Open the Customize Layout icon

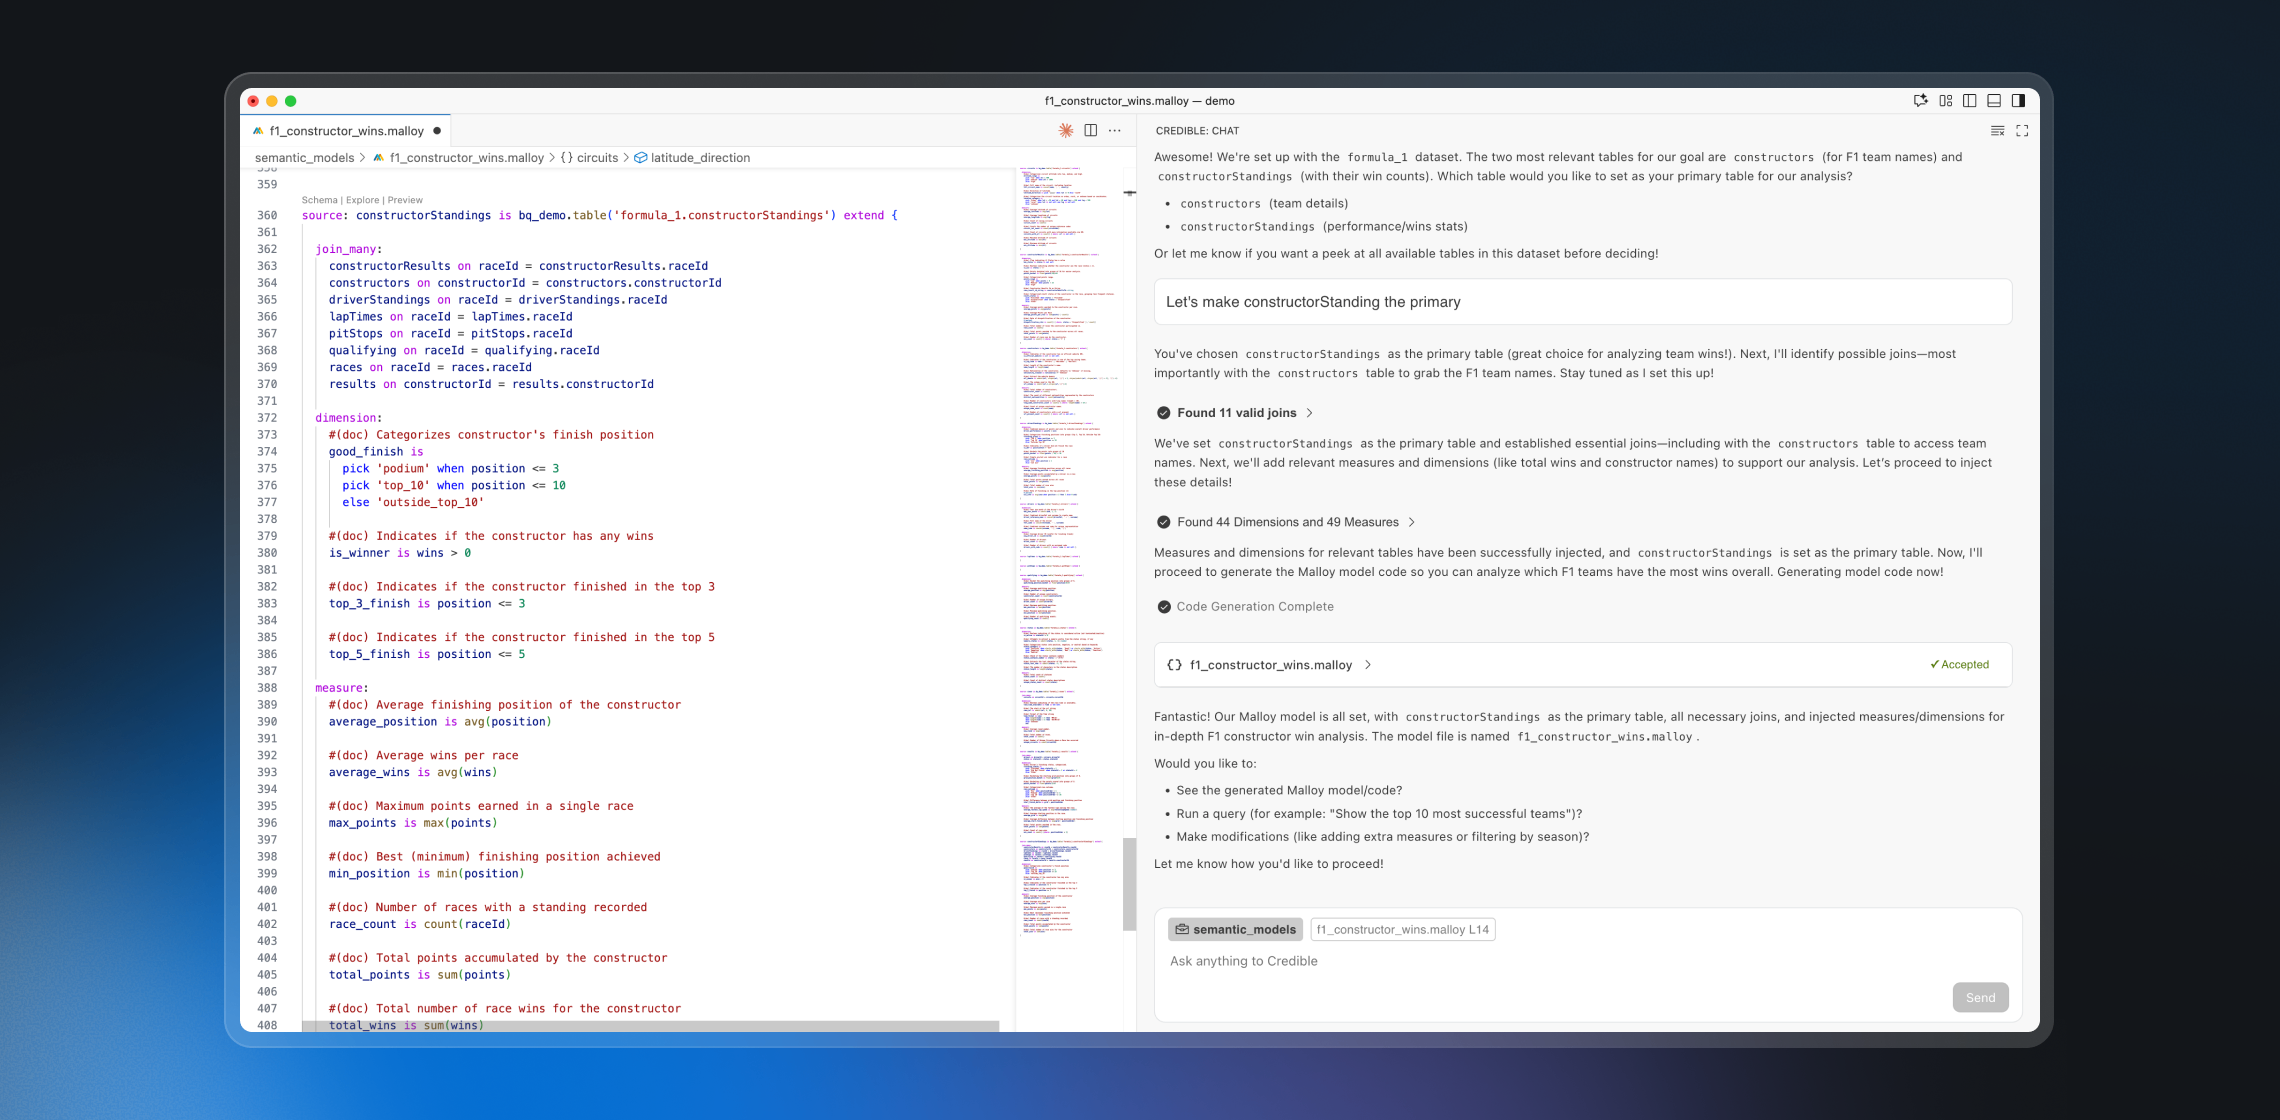1946,101
